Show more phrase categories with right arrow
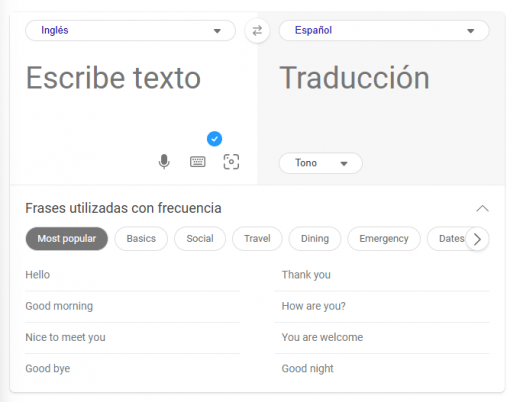Screen dimensions: 520x402 pyautogui.click(x=477, y=239)
